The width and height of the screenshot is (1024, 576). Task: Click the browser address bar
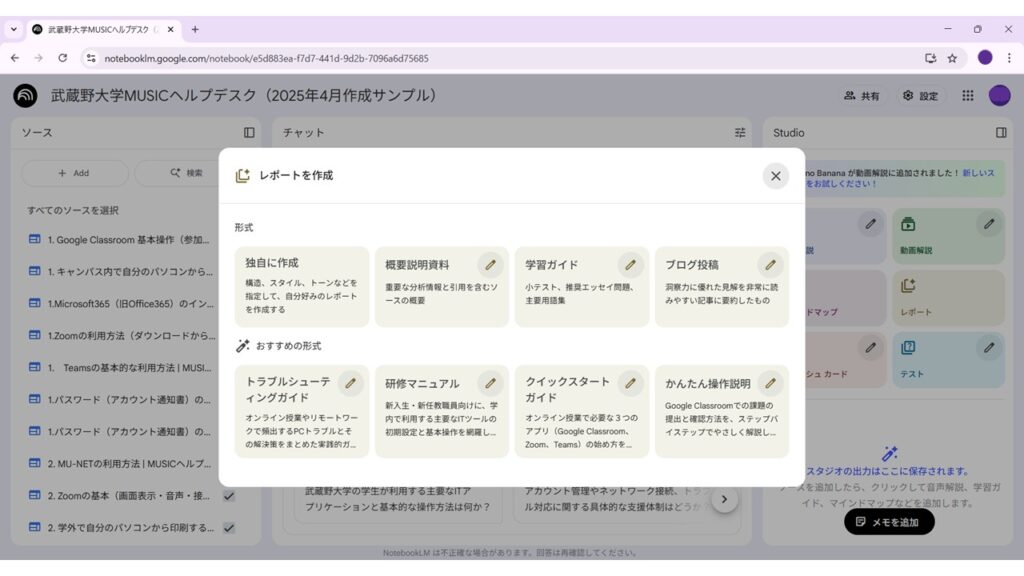[x=500, y=58]
